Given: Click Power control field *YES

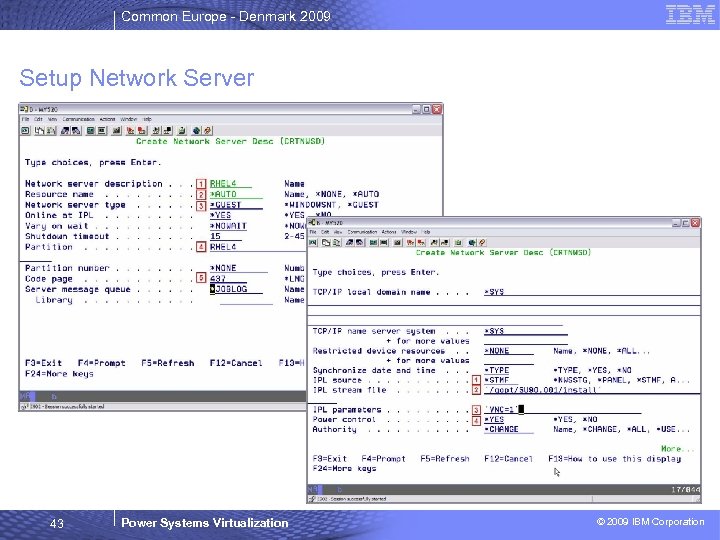Looking at the screenshot, I should (496, 420).
